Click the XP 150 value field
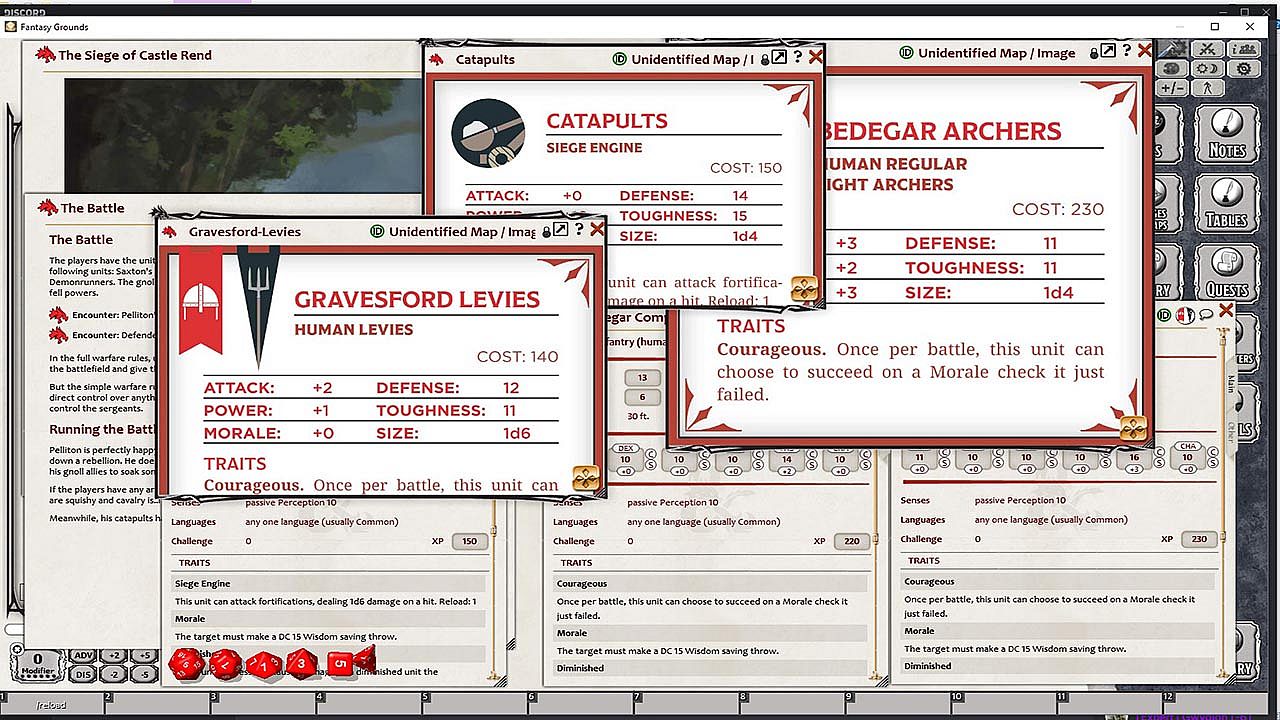The height and width of the screenshot is (720, 1280). click(469, 541)
